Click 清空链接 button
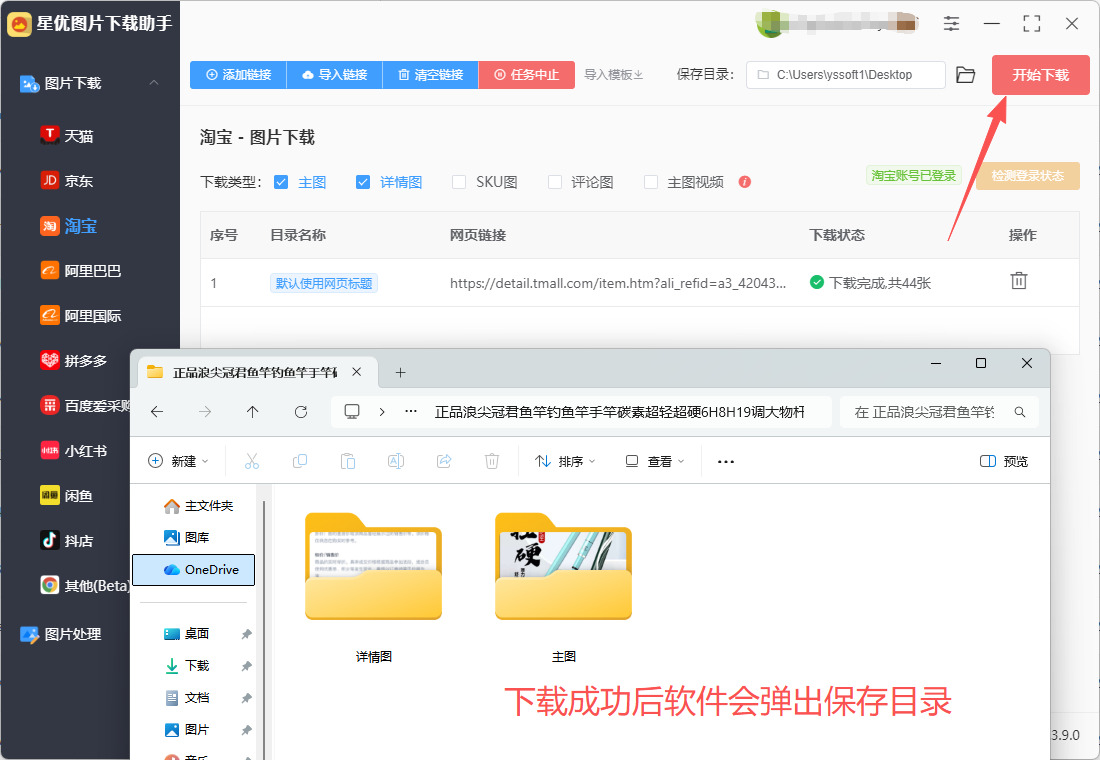This screenshot has height=760, width=1100. point(431,74)
